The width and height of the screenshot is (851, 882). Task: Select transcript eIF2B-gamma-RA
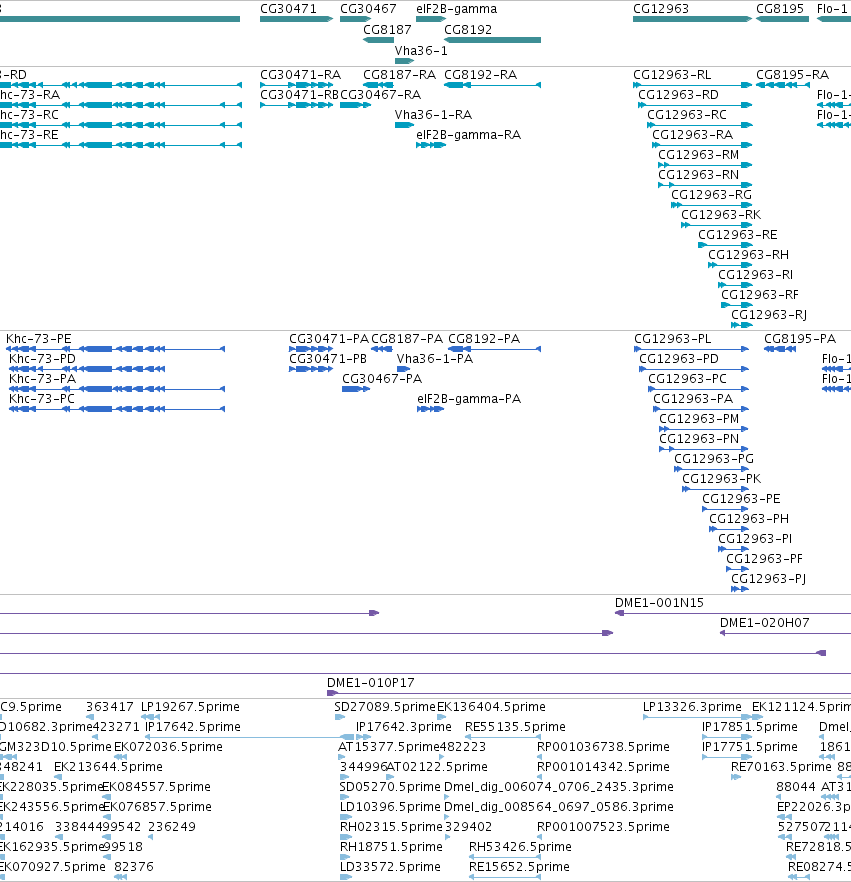tap(431, 145)
